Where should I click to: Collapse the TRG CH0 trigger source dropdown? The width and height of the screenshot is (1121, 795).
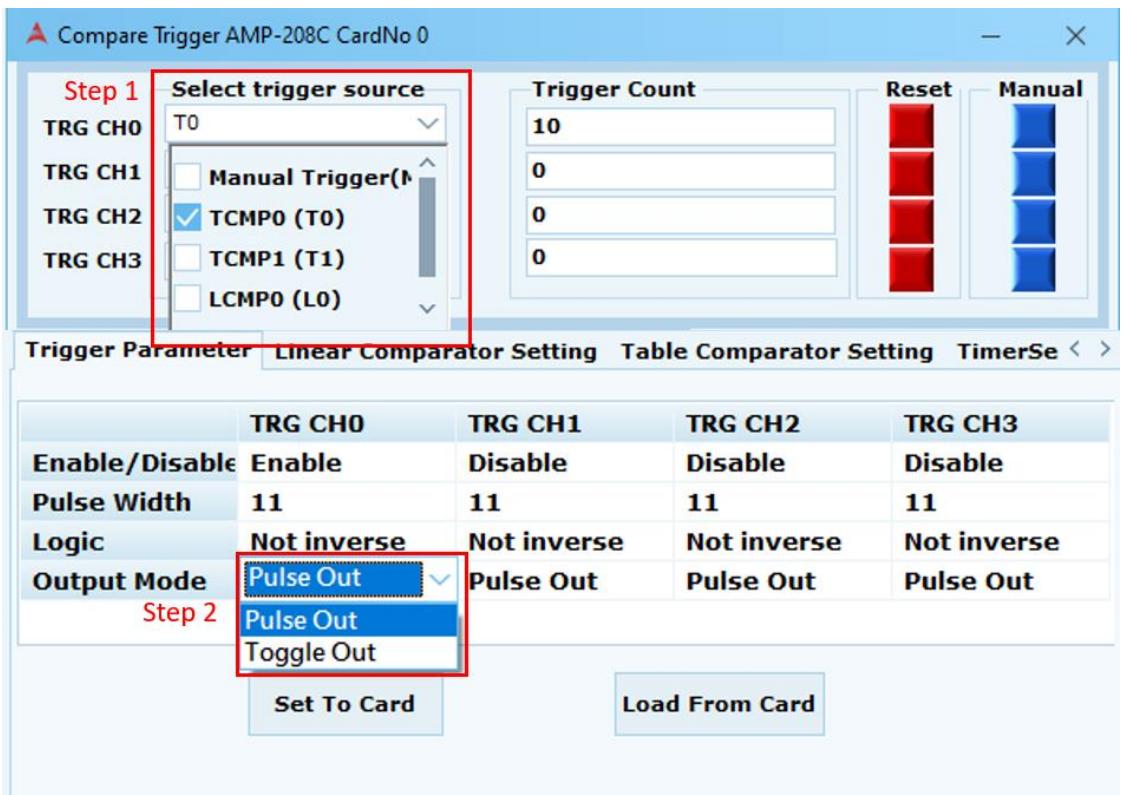coord(428,124)
